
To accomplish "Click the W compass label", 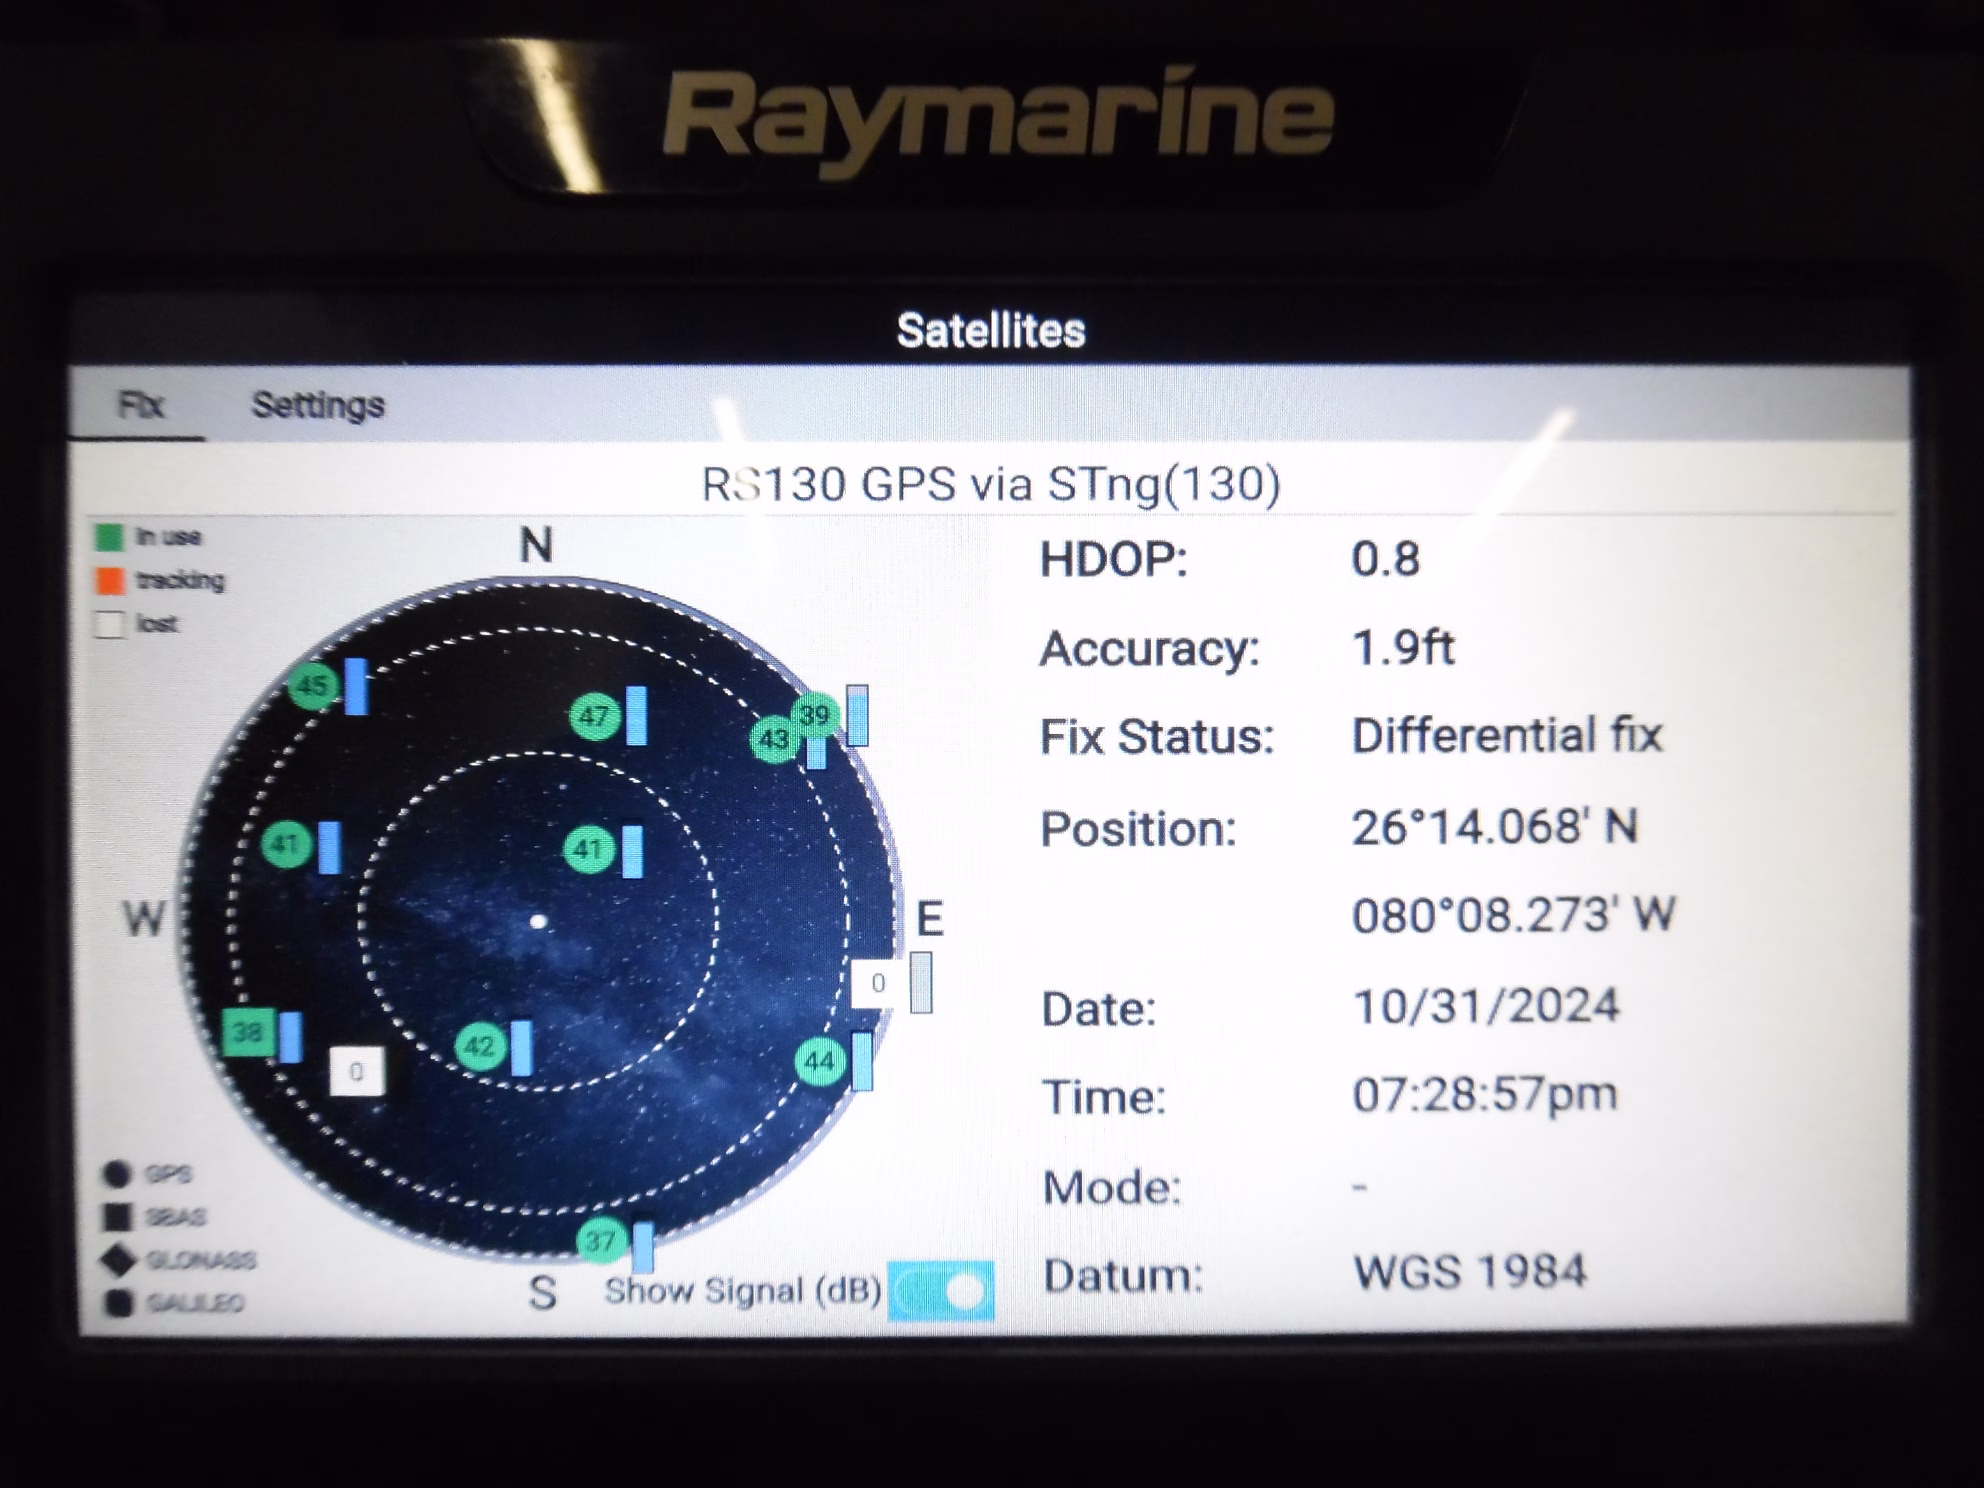I will coord(144,918).
